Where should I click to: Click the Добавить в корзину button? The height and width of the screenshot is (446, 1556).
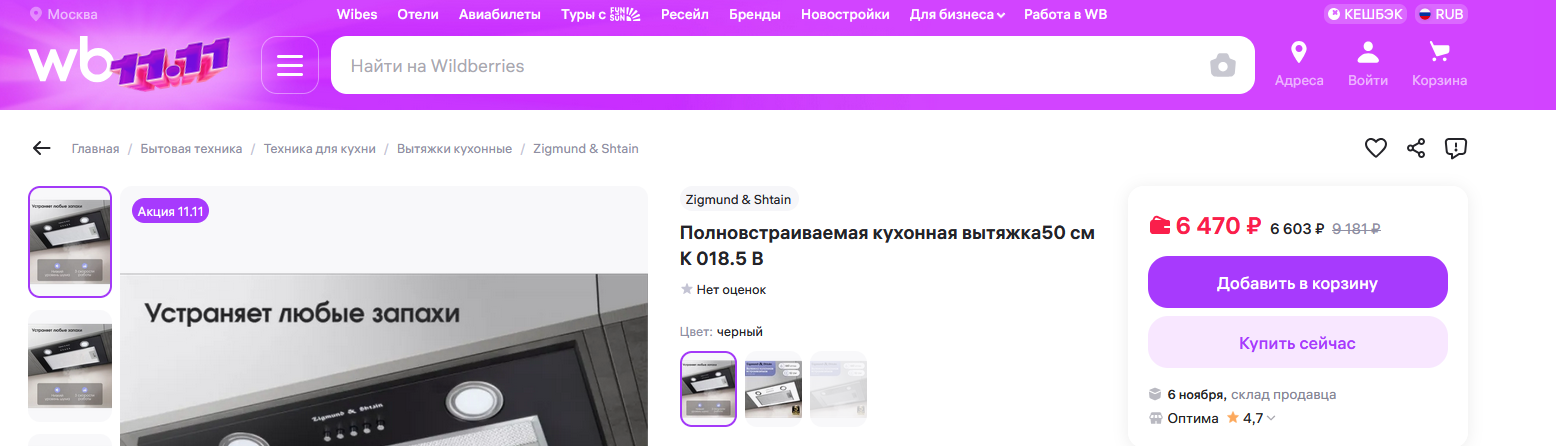(x=1297, y=283)
